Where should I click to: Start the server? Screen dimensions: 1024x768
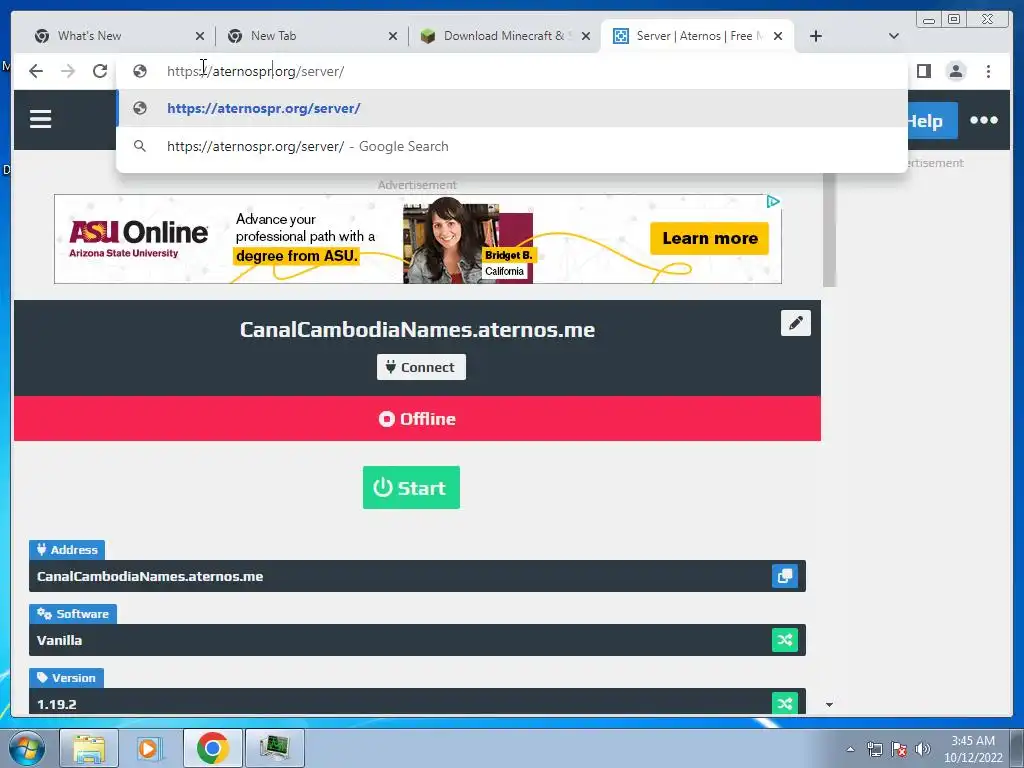tap(411, 487)
